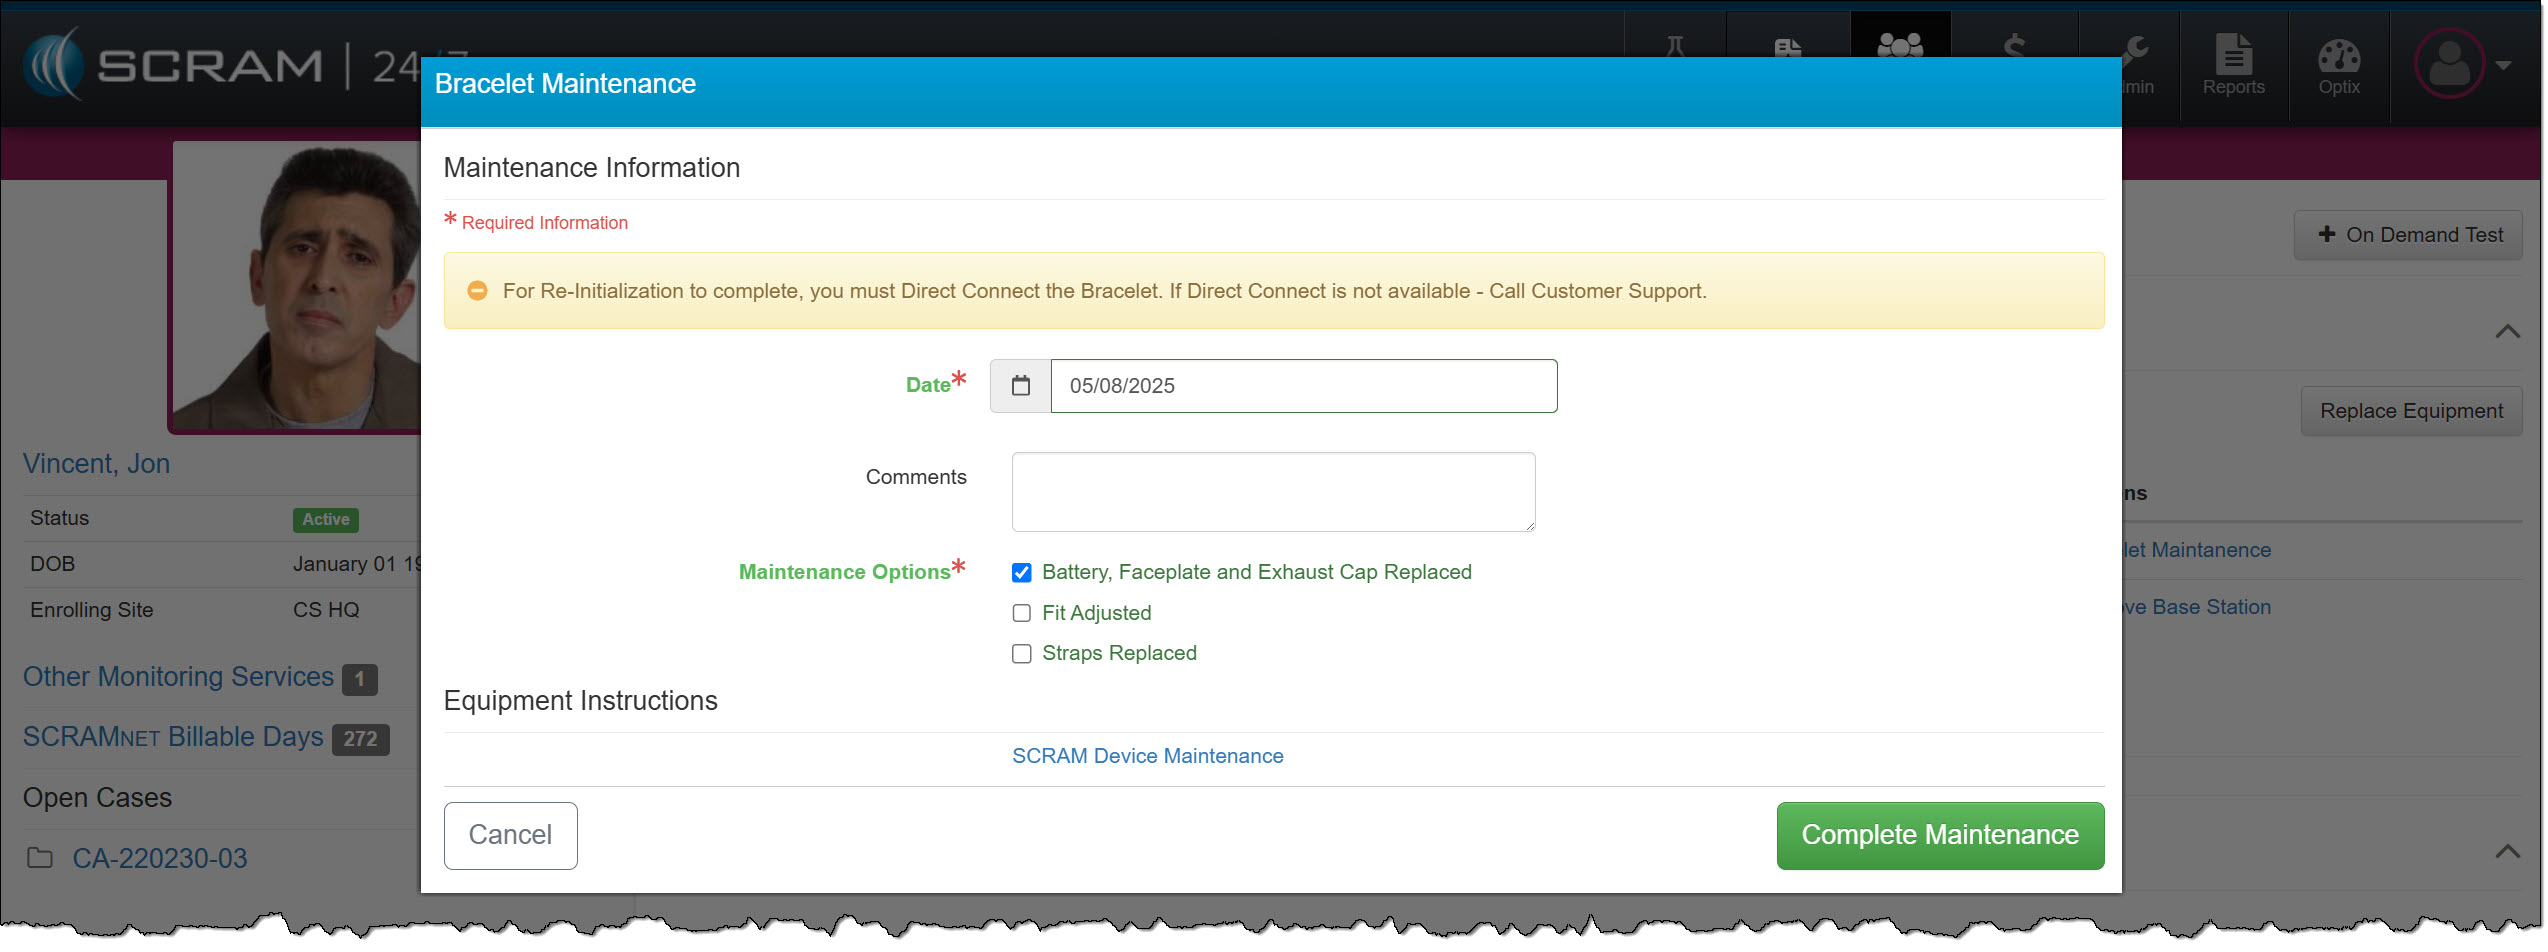The width and height of the screenshot is (2548, 952).
Task: Click the Cancel button in dialog
Action: pyautogui.click(x=510, y=835)
